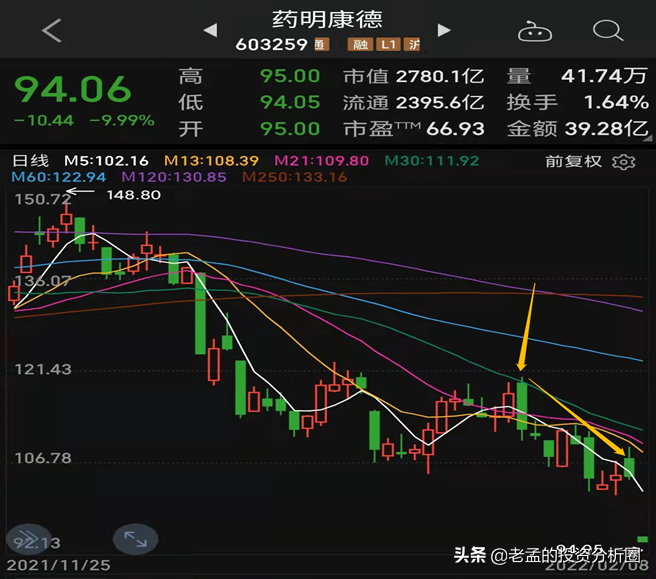Viewport: 656px width, 579px height.
Task: Tap the start date 2021/11/25
Action: [x=59, y=565]
